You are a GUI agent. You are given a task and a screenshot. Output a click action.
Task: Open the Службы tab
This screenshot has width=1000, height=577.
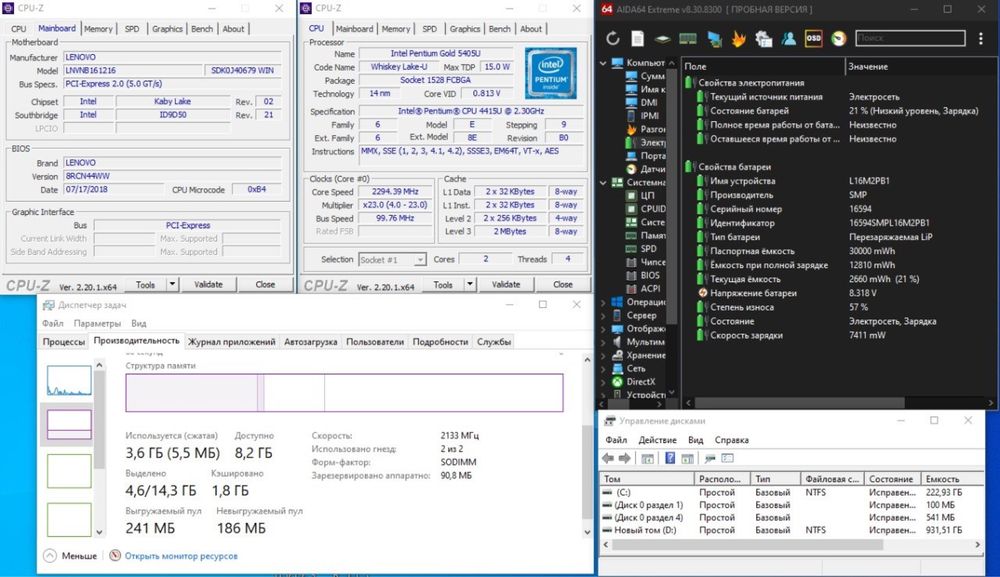[494, 342]
